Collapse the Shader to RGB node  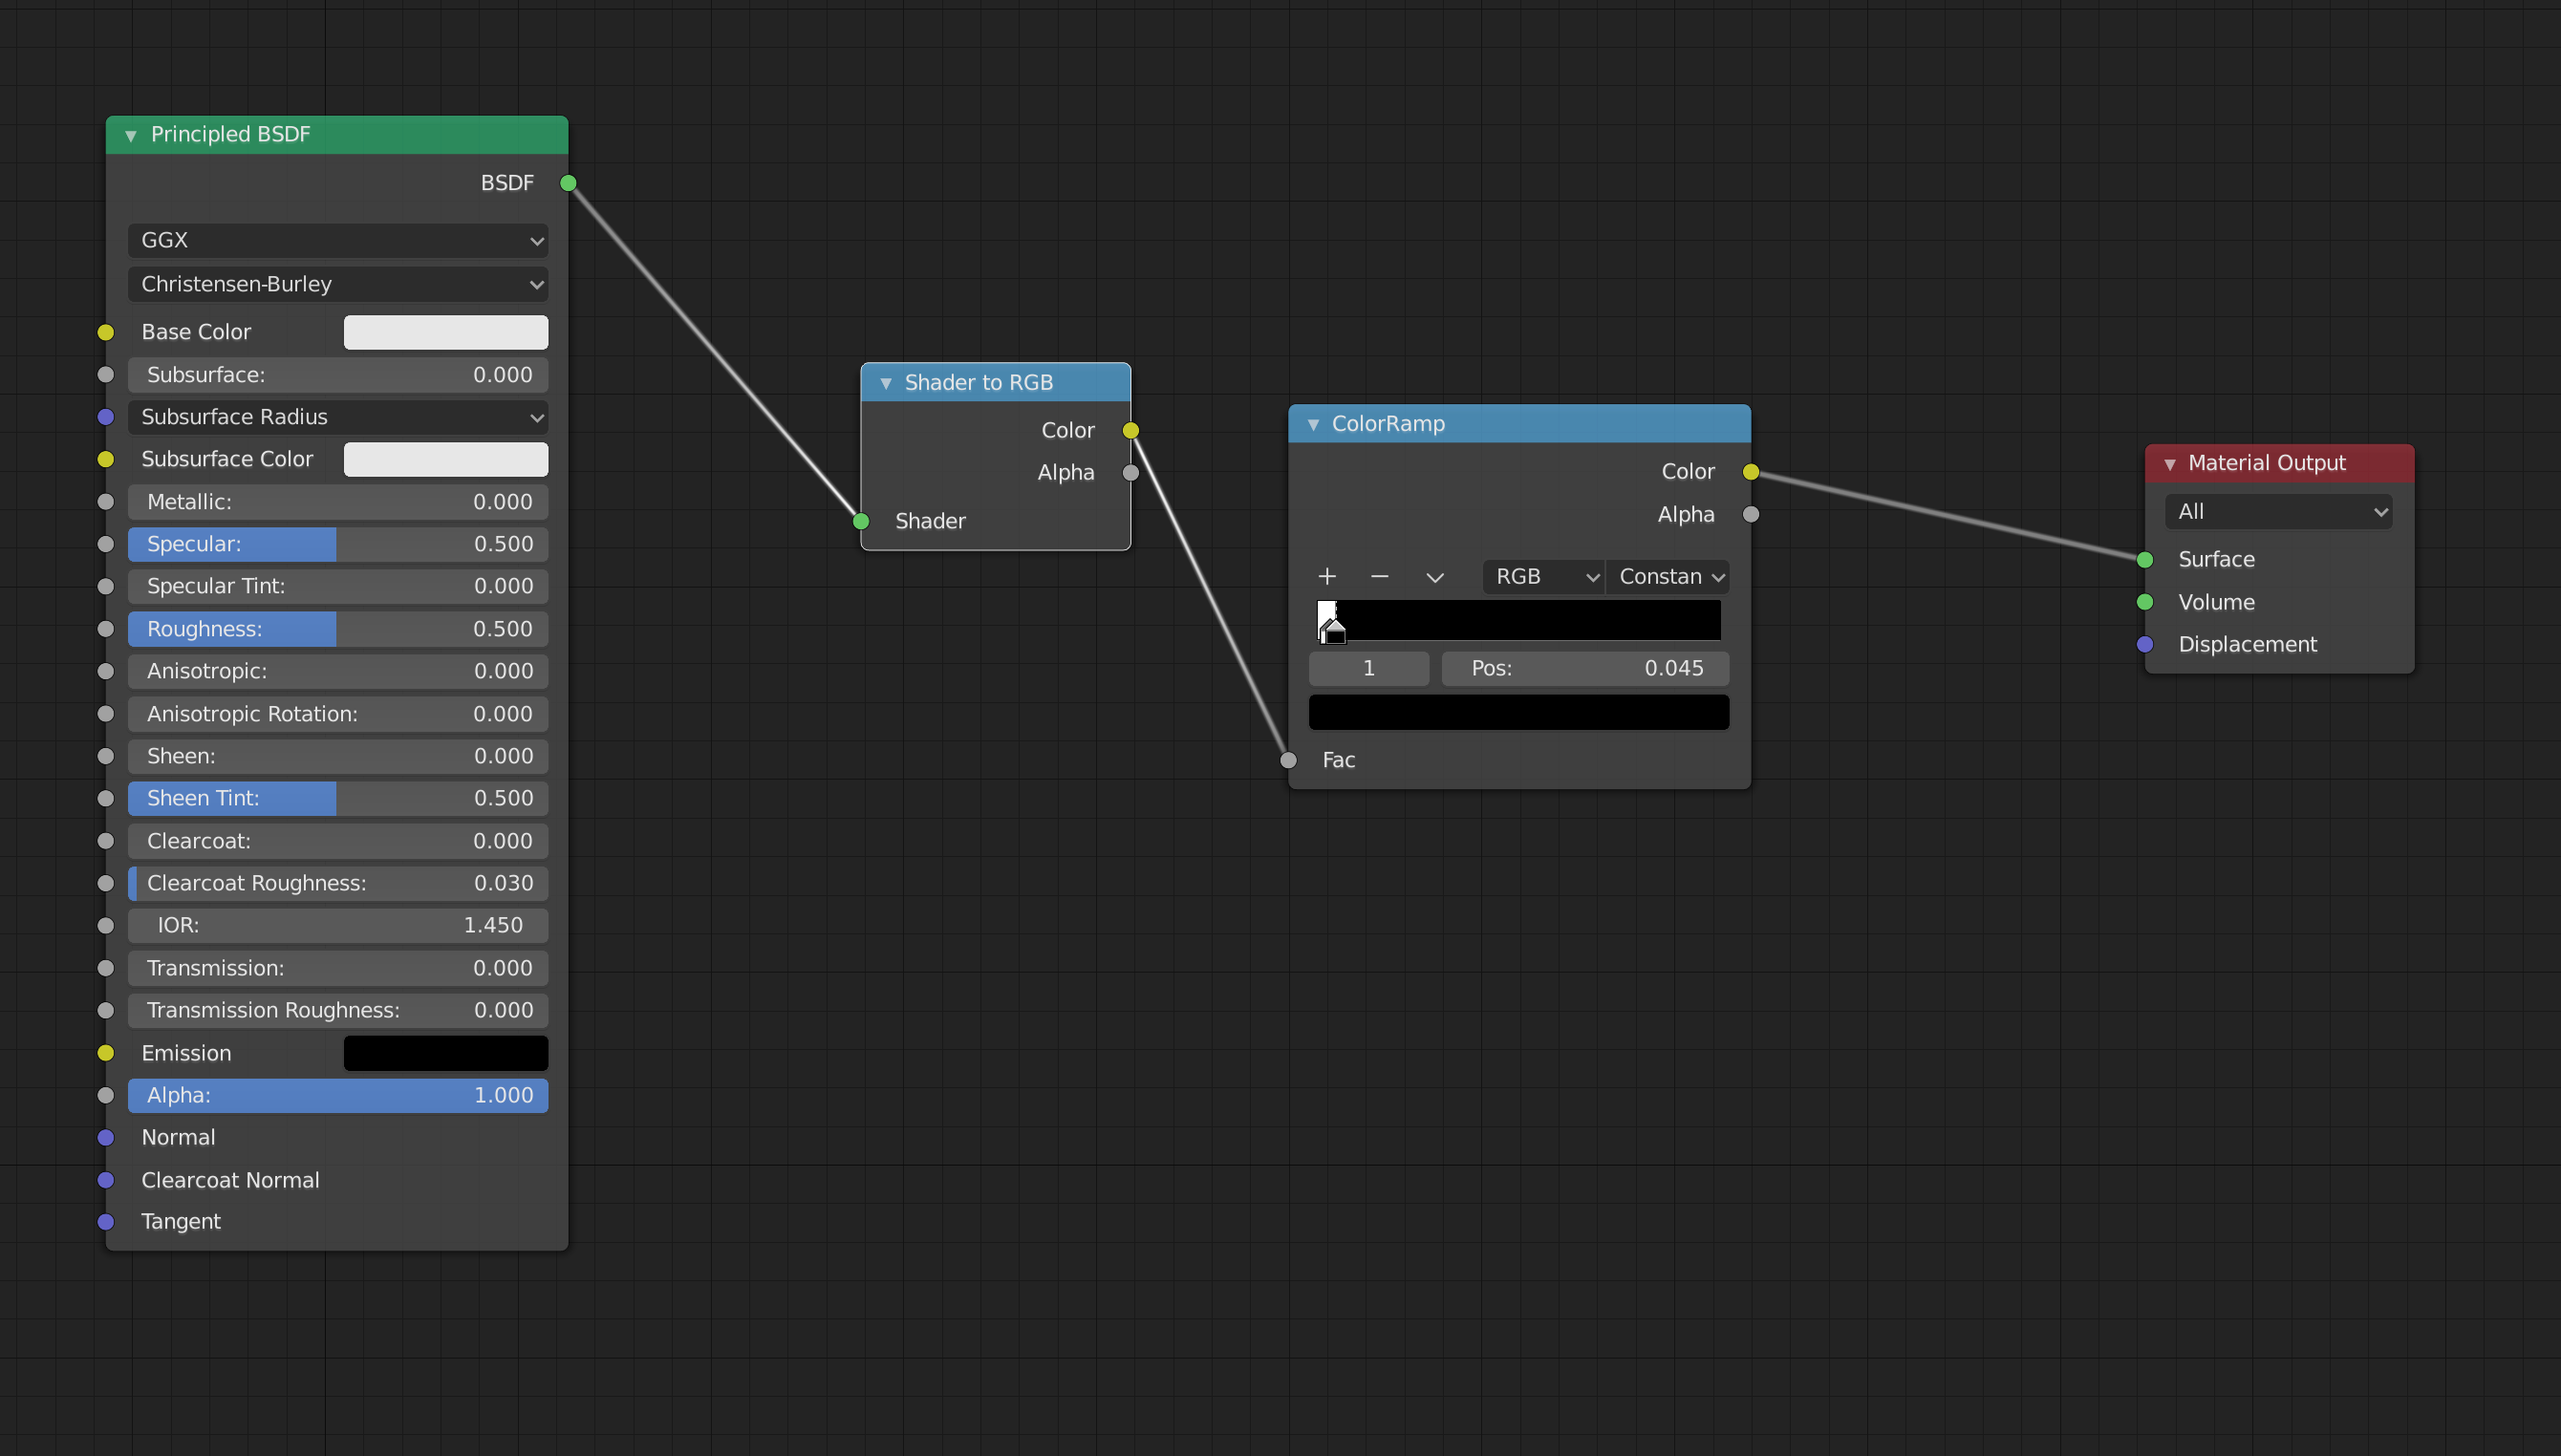pos(885,383)
